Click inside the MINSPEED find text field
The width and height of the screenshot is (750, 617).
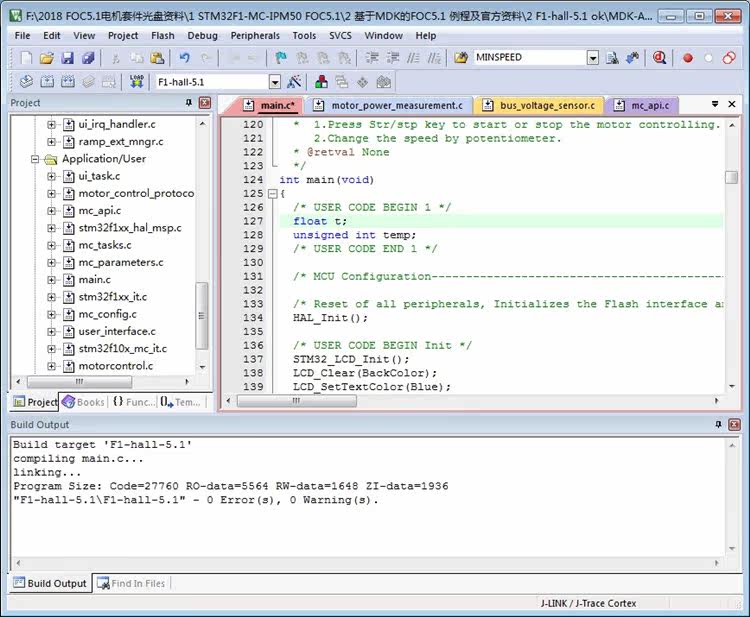pyautogui.click(x=530, y=57)
